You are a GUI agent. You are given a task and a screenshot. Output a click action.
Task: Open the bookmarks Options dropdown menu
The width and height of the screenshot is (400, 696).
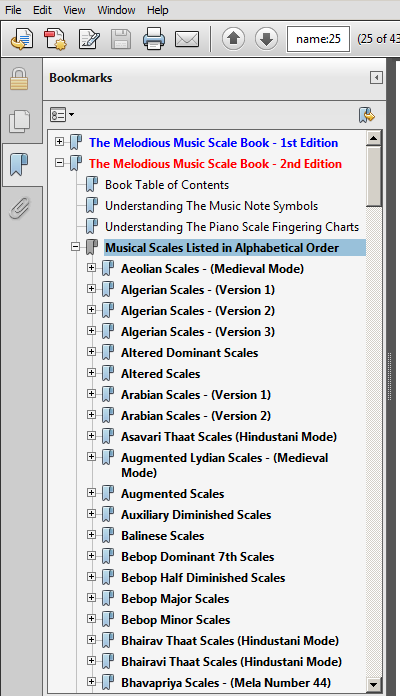62,115
